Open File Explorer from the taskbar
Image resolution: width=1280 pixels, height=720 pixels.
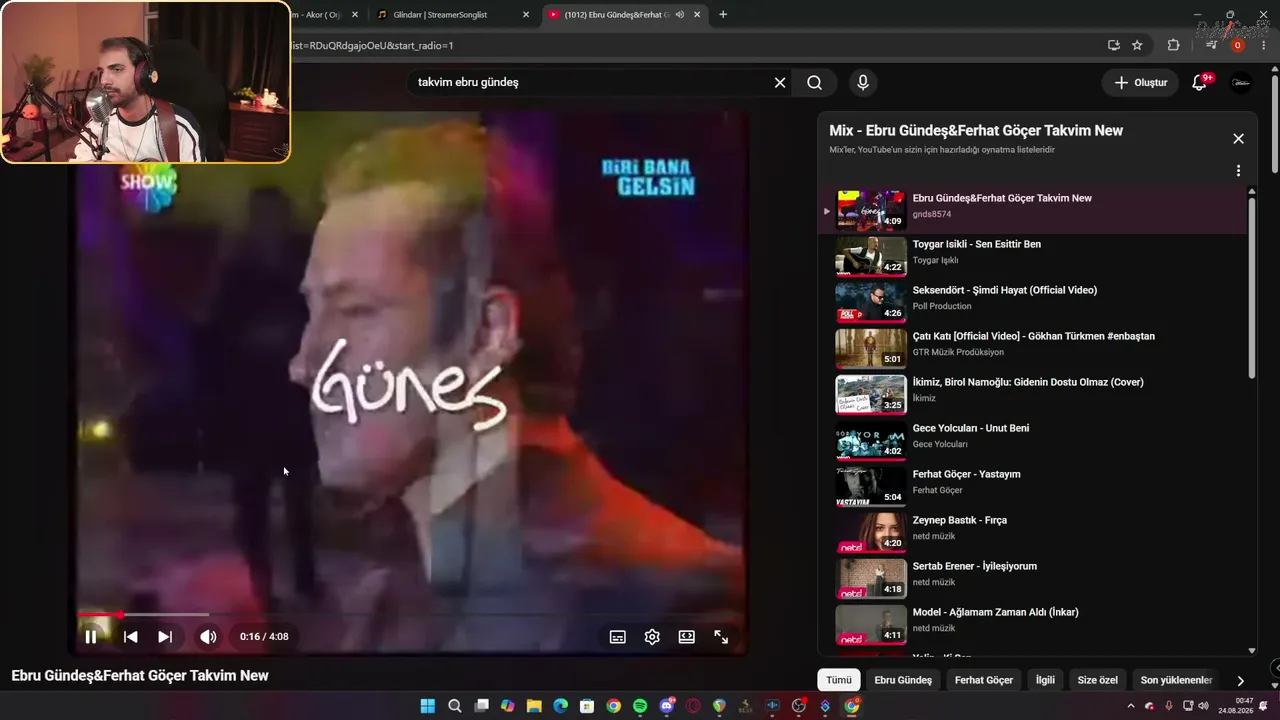(534, 706)
